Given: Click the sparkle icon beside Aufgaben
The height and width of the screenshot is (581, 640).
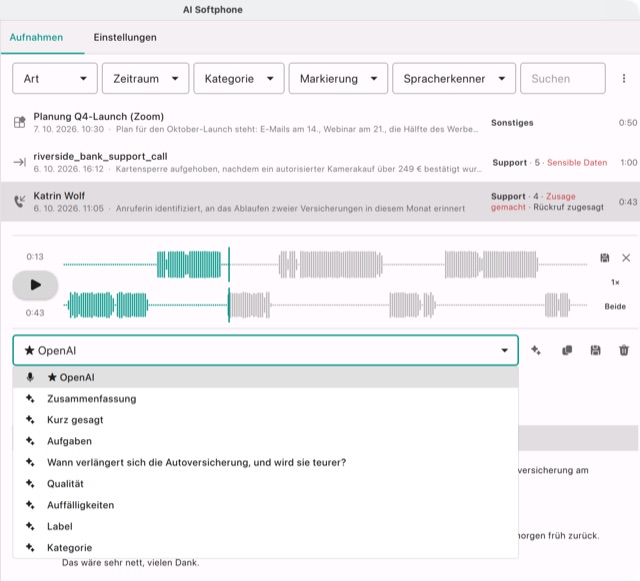Looking at the screenshot, I should coord(30,441).
